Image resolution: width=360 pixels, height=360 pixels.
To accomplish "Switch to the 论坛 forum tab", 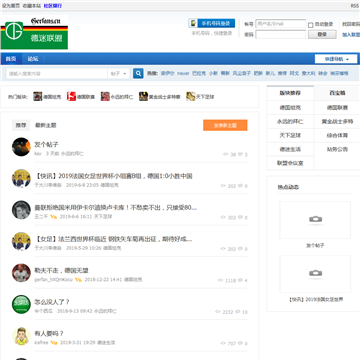I will click(x=33, y=59).
